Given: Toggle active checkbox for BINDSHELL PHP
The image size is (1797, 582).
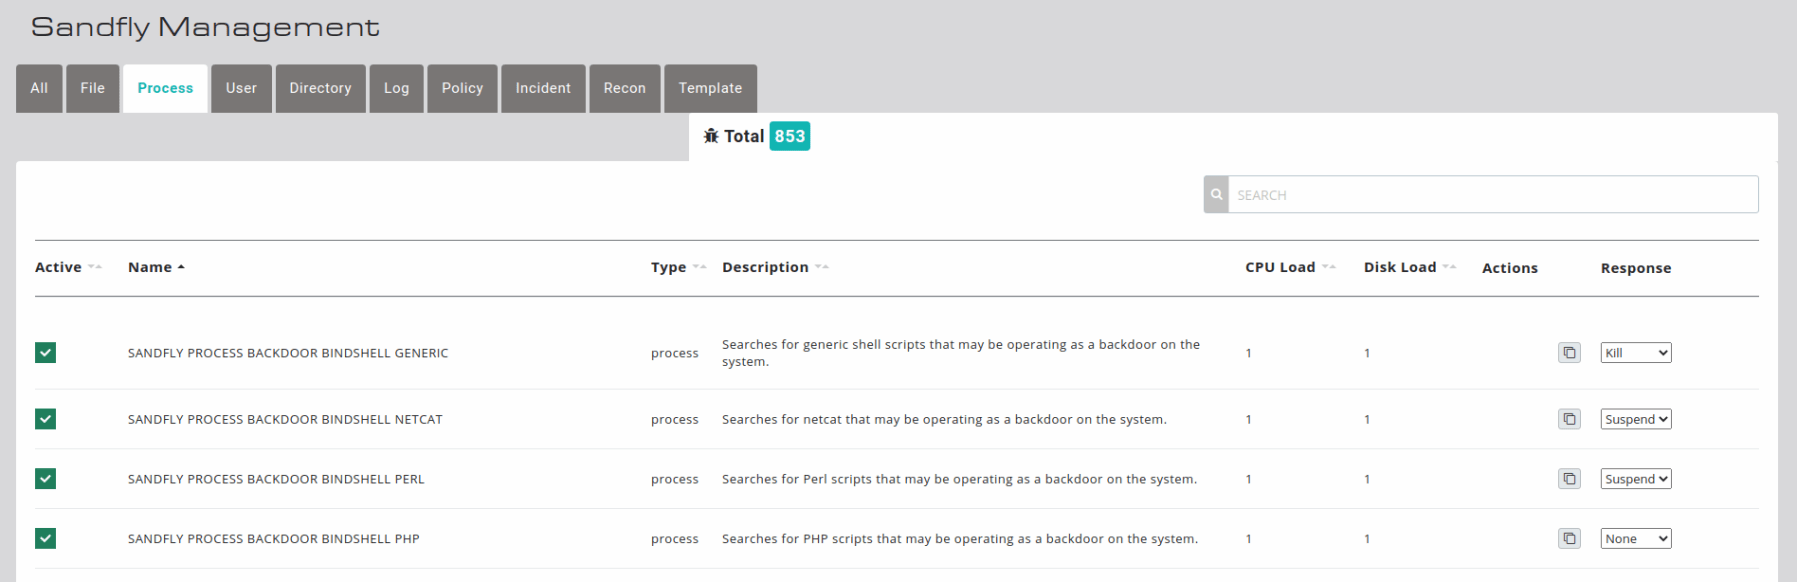Looking at the screenshot, I should coord(45,538).
